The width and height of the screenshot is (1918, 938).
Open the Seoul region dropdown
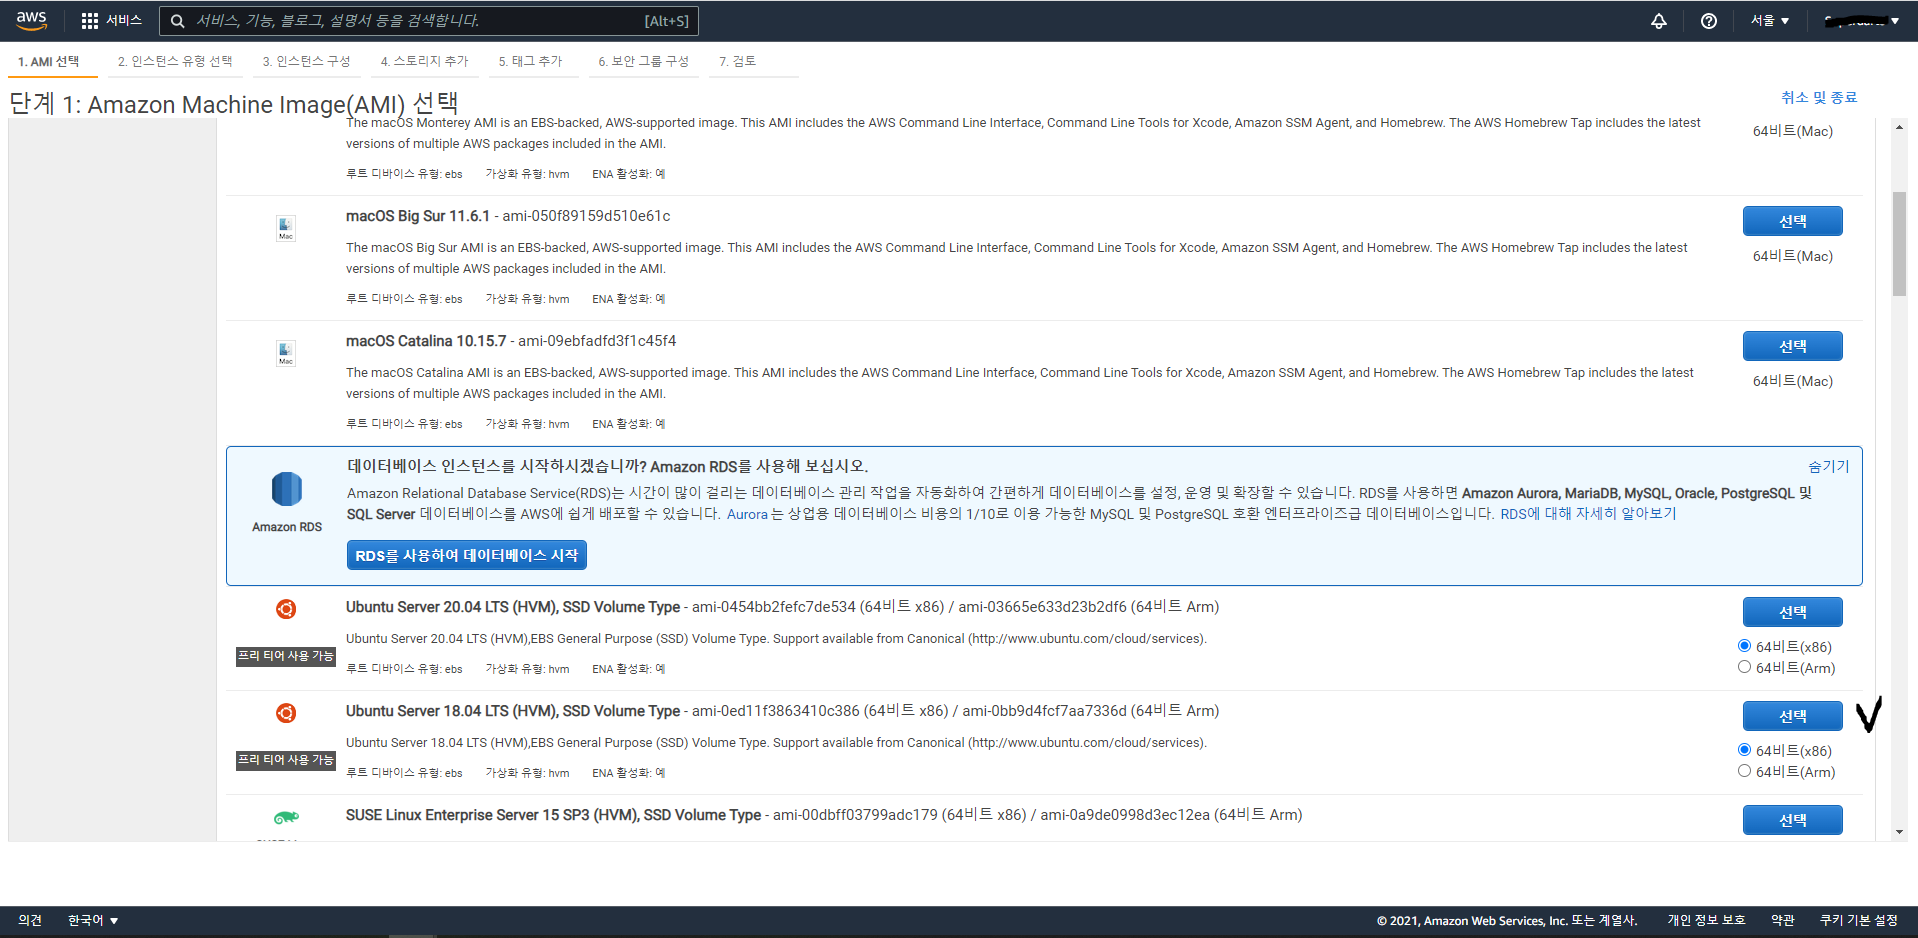pos(1769,21)
